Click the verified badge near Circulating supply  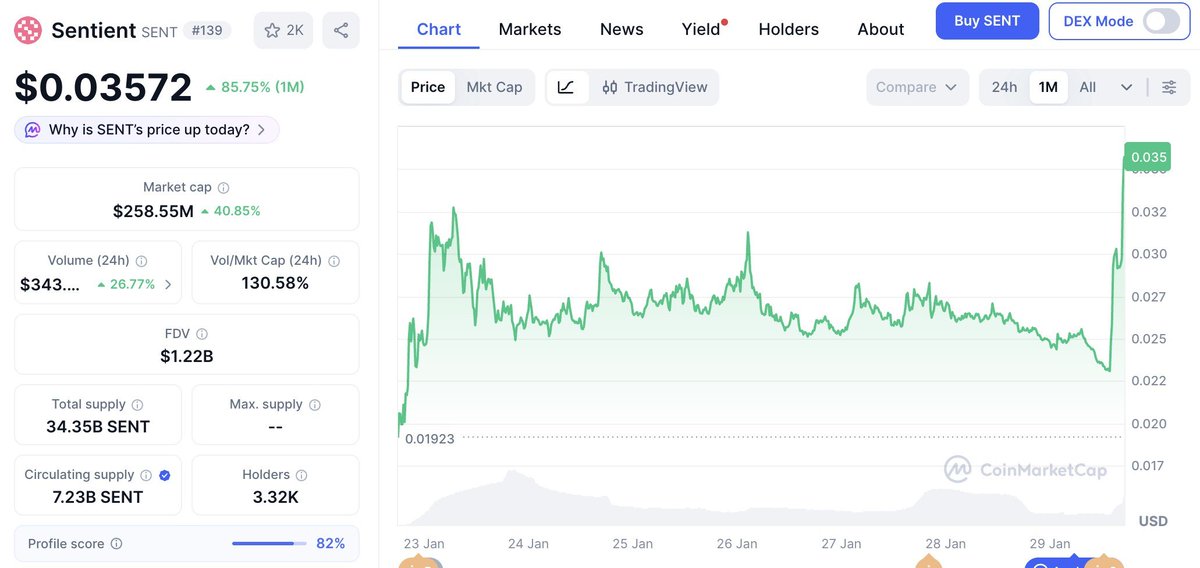(165, 476)
